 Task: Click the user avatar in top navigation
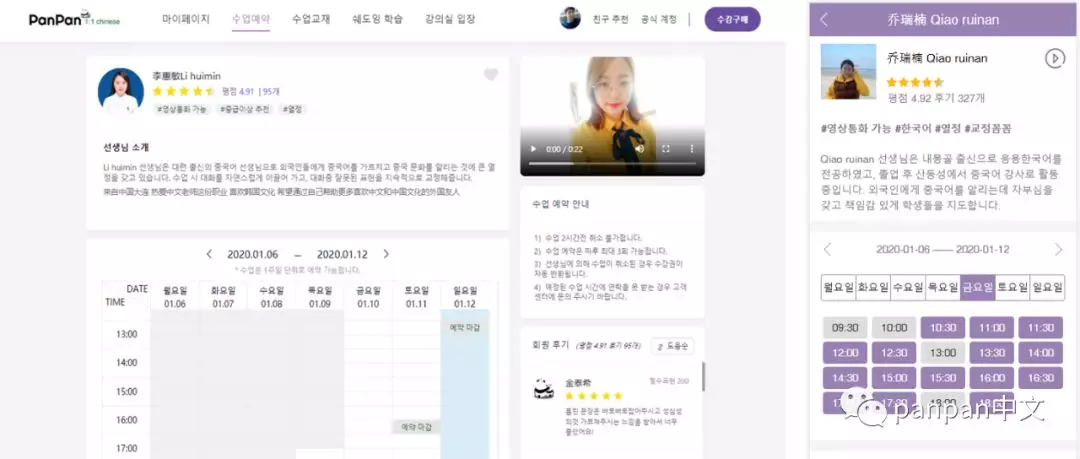coord(570,19)
